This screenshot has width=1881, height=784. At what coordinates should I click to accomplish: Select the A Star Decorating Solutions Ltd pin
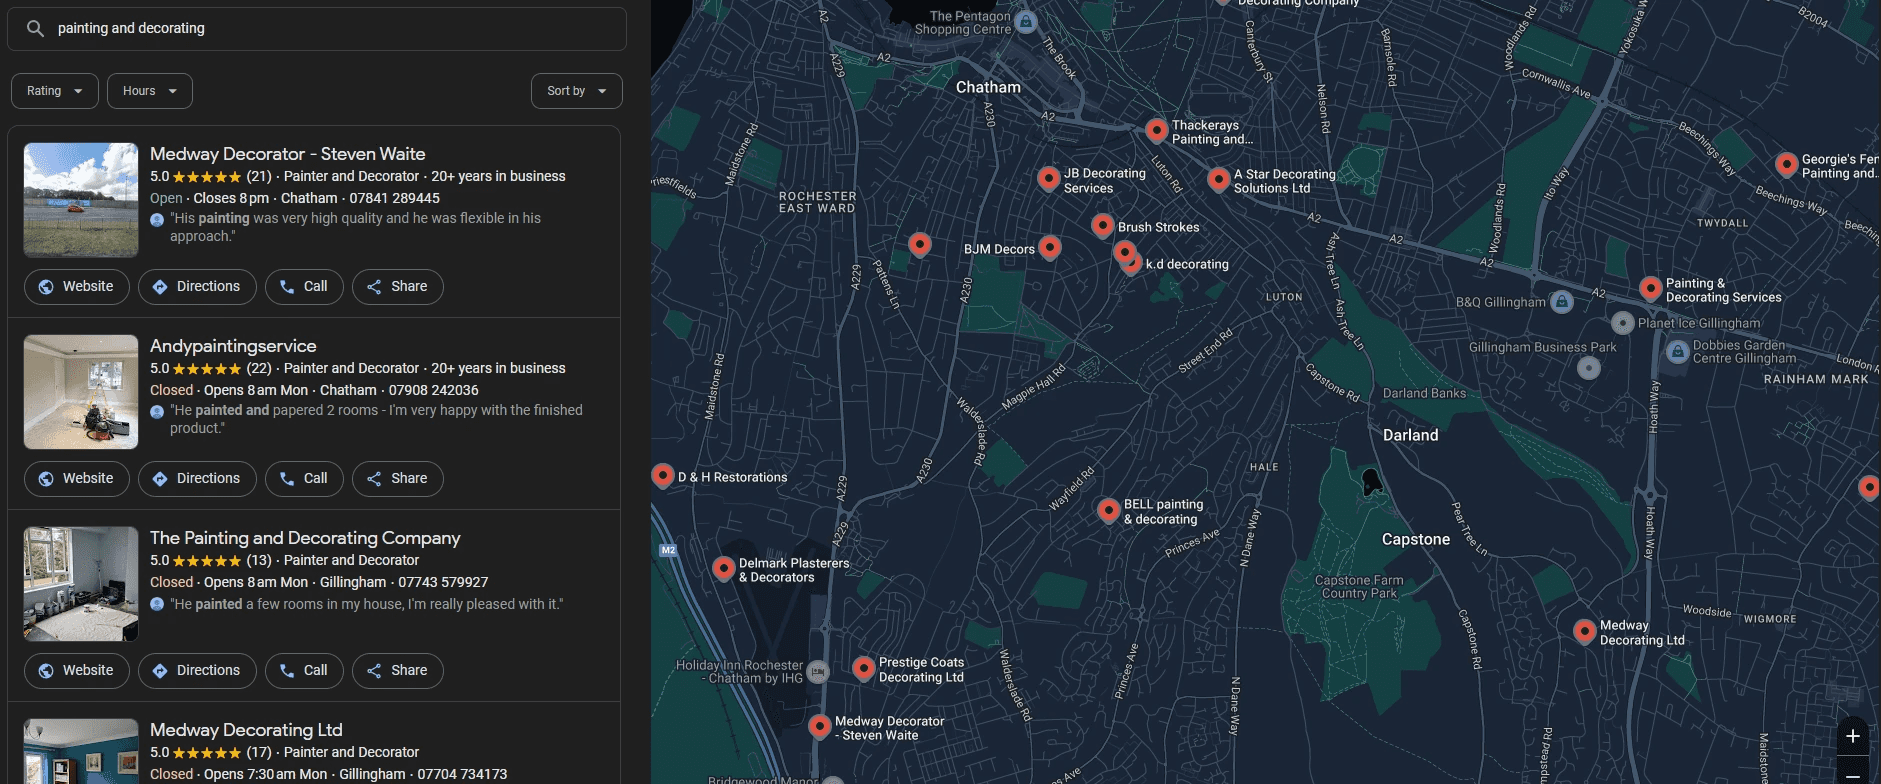click(1219, 179)
